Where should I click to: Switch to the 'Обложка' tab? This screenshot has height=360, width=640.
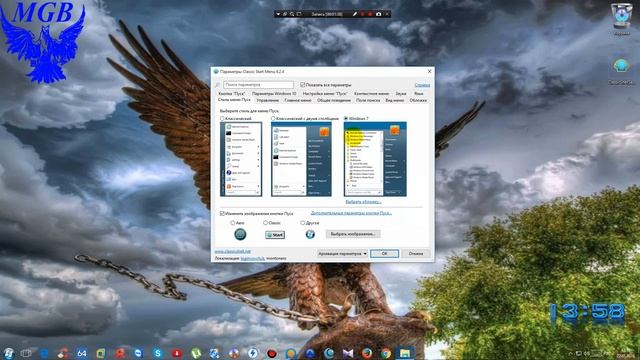tap(418, 100)
